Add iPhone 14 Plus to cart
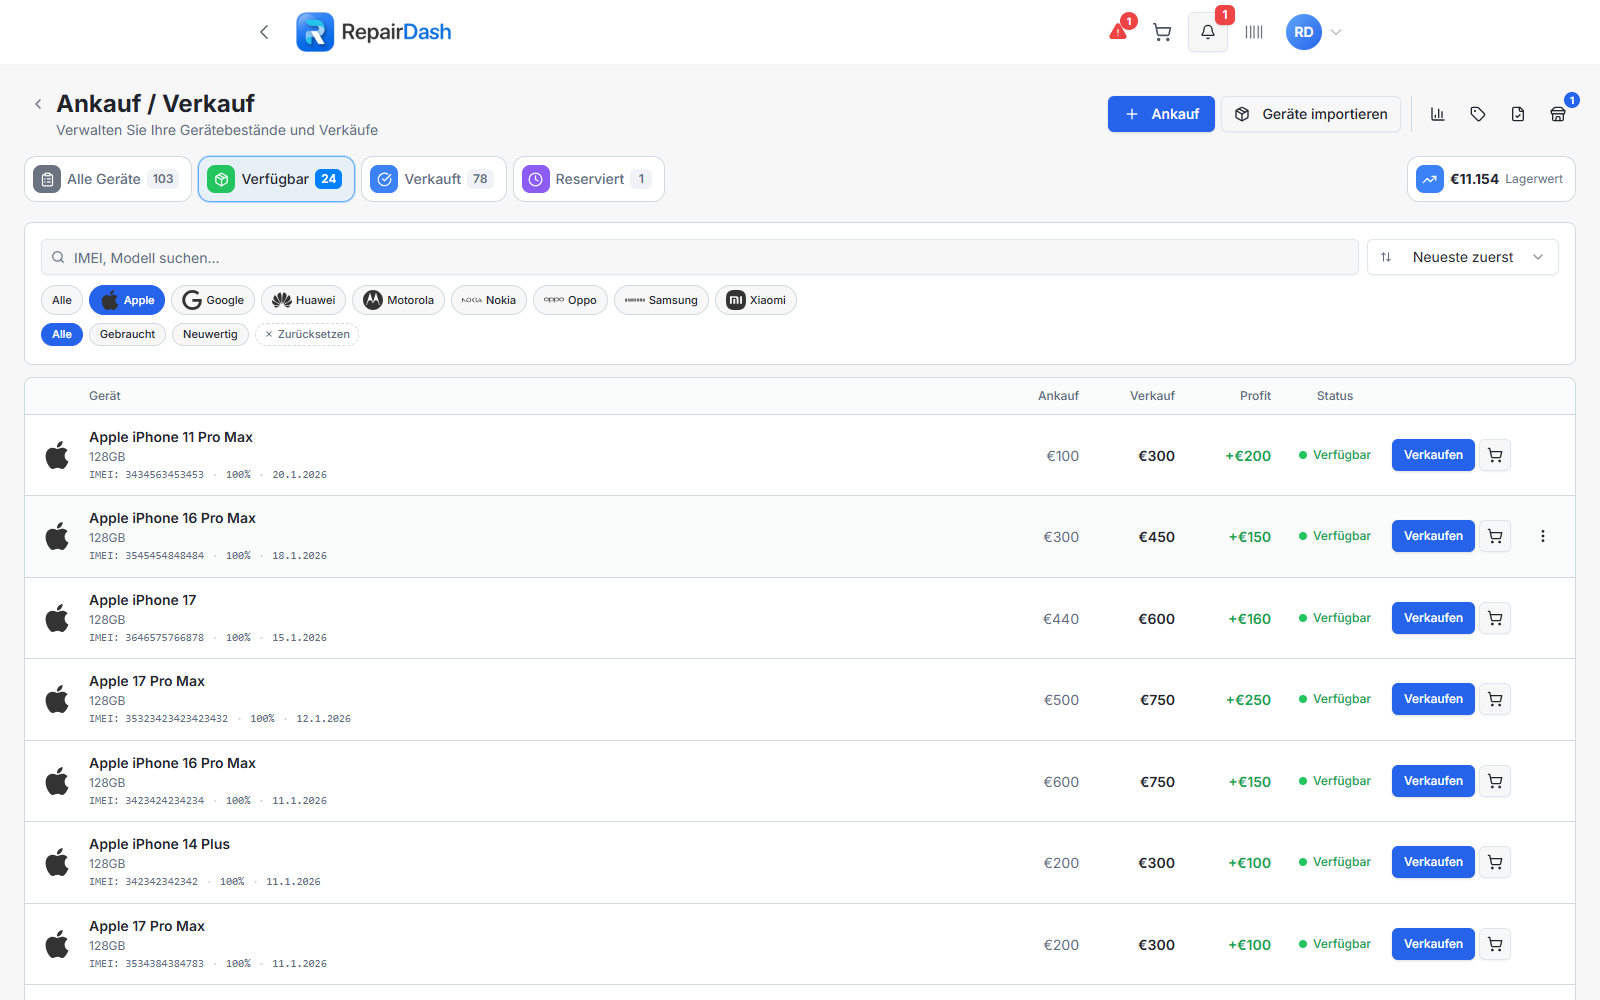The image size is (1600, 1000). pos(1495,862)
